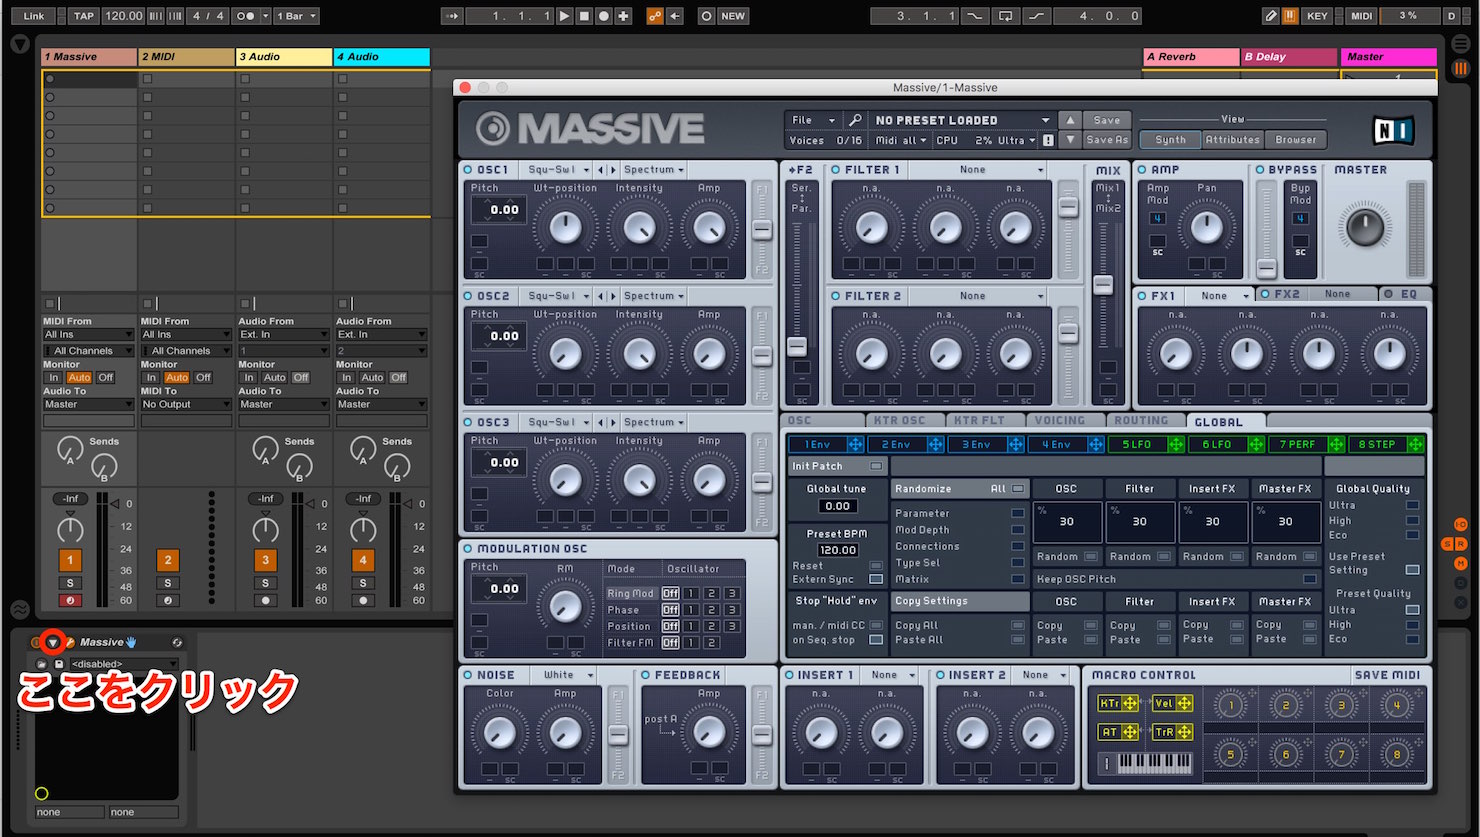Open the disabled preset dropdown in device
1480x837 pixels.
(x=123, y=664)
